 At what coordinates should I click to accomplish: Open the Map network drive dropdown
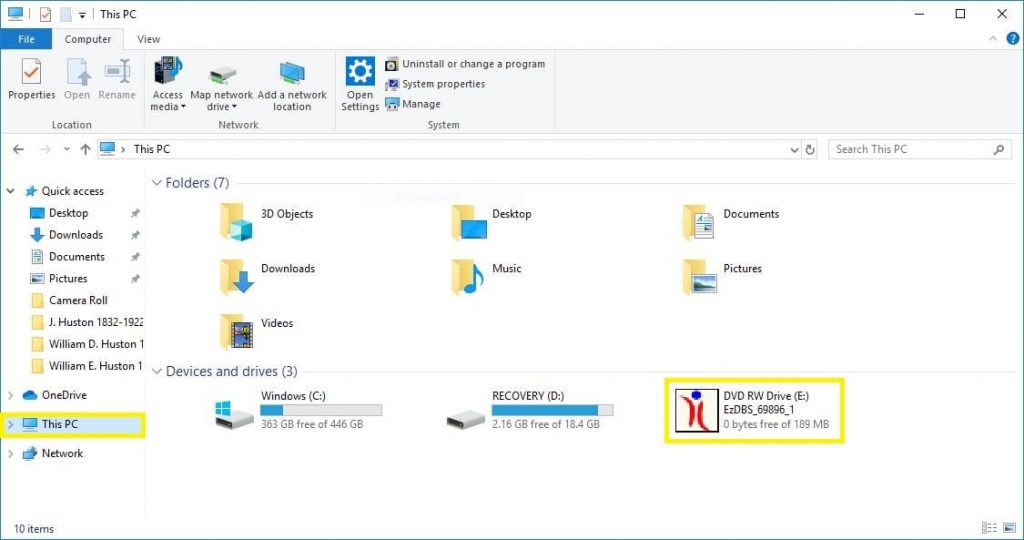click(x=222, y=85)
